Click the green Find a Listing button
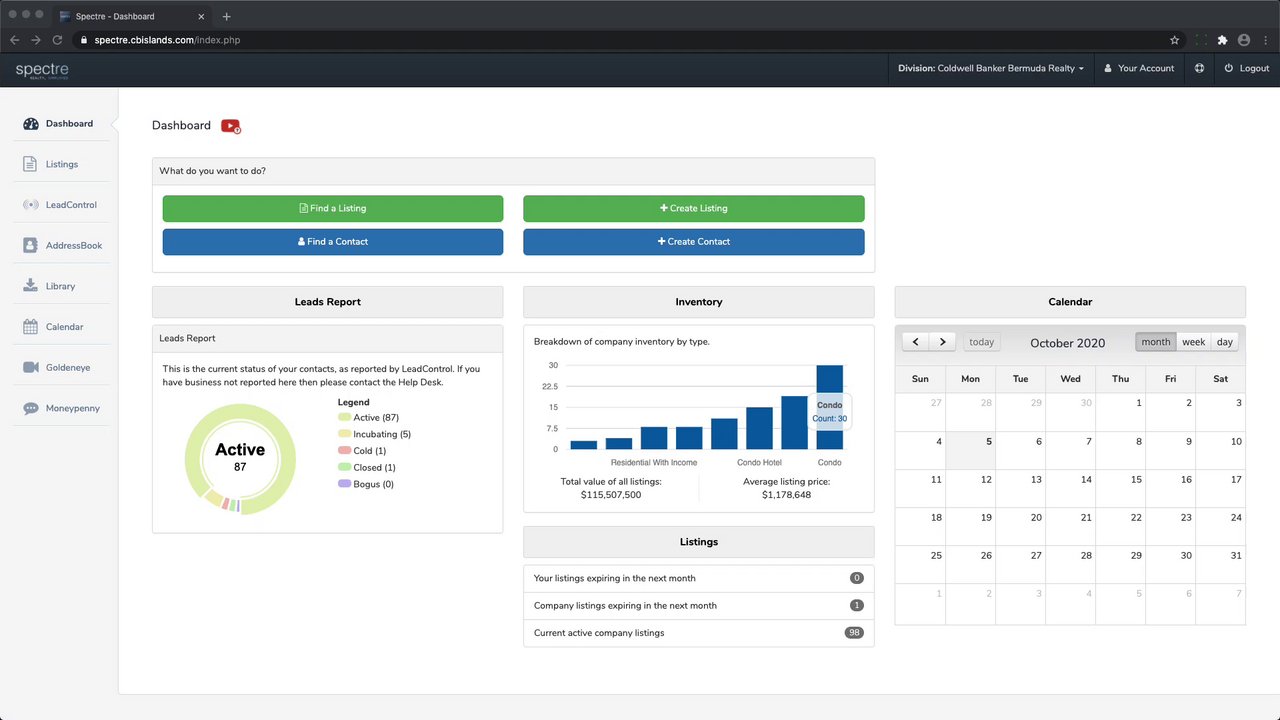The height and width of the screenshot is (720, 1280). click(x=333, y=208)
